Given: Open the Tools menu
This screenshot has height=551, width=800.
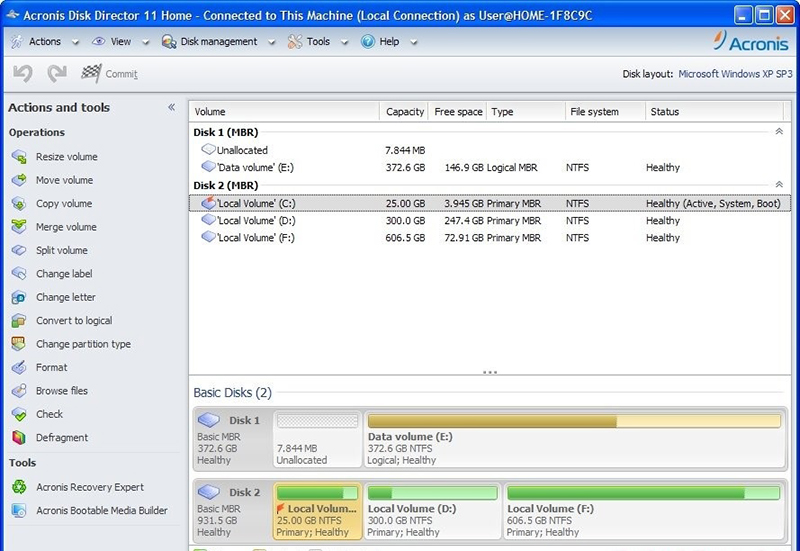Looking at the screenshot, I should [x=318, y=42].
